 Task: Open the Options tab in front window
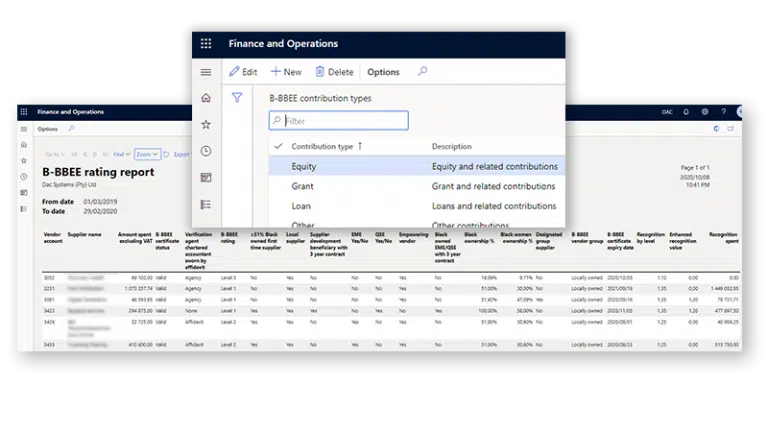point(383,72)
